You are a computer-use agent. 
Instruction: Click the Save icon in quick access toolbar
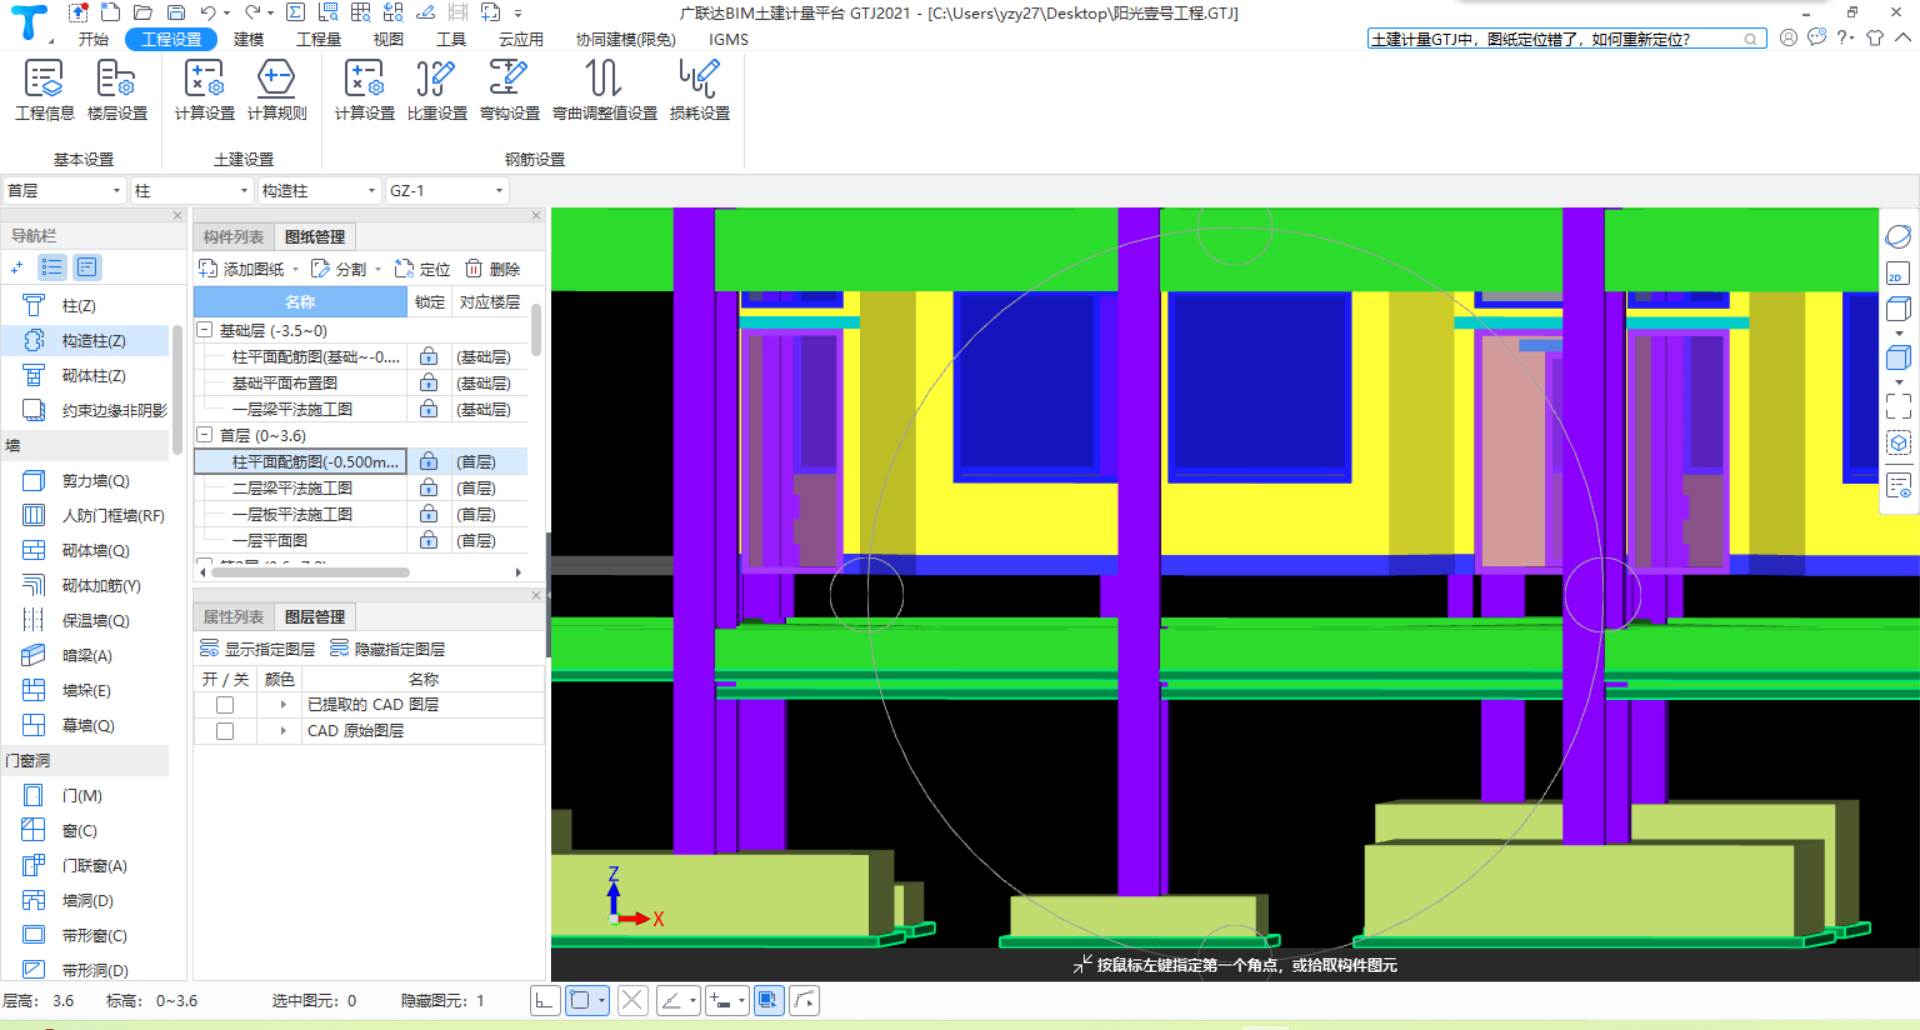point(176,13)
